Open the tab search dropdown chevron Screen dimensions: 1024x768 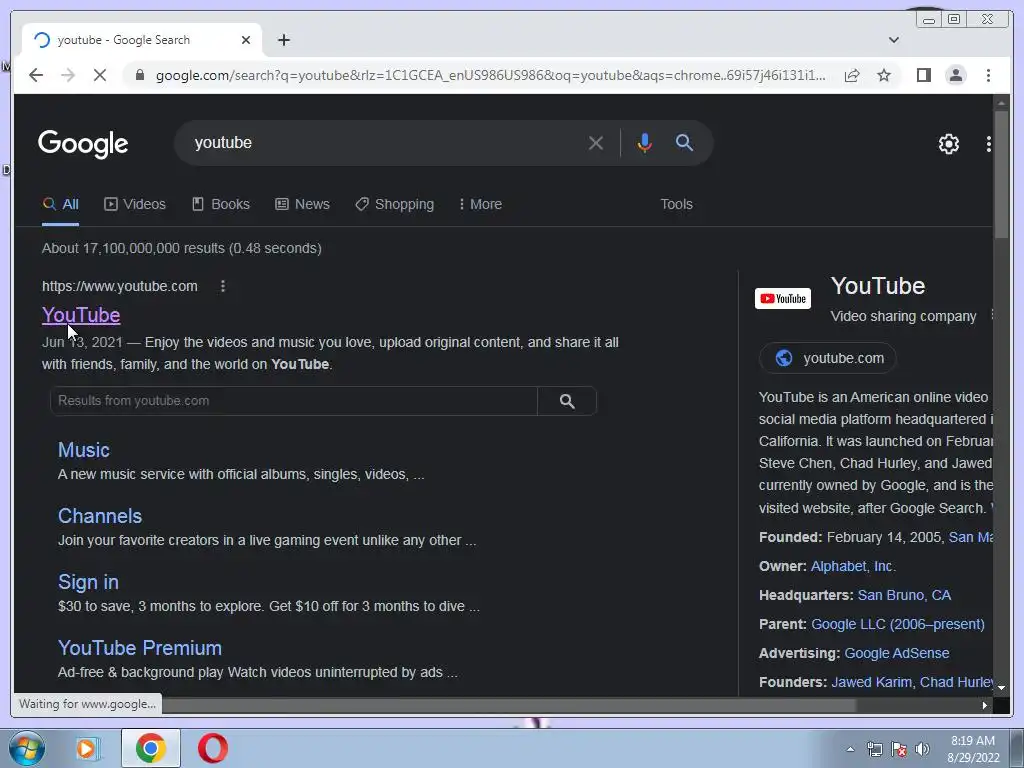[x=893, y=40]
